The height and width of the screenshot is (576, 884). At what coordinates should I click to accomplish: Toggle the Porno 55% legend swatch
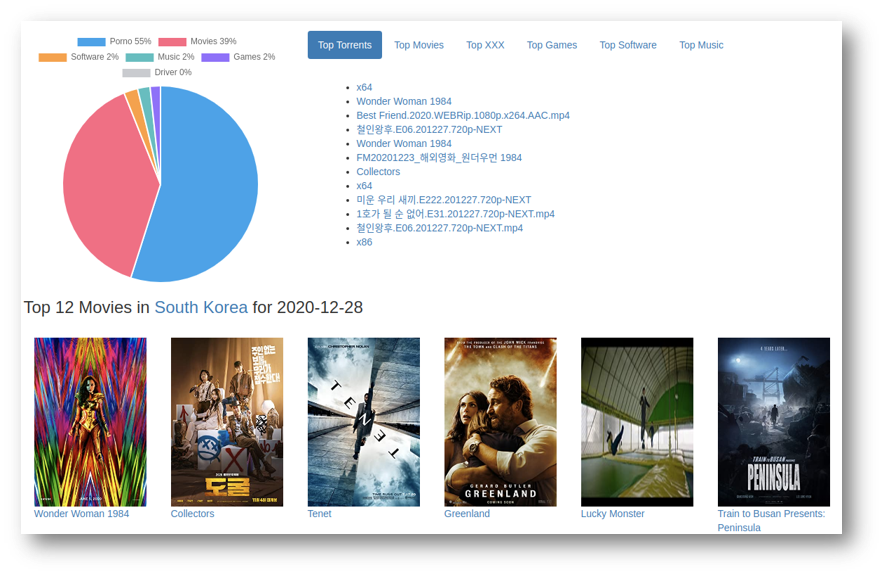pyautogui.click(x=91, y=42)
